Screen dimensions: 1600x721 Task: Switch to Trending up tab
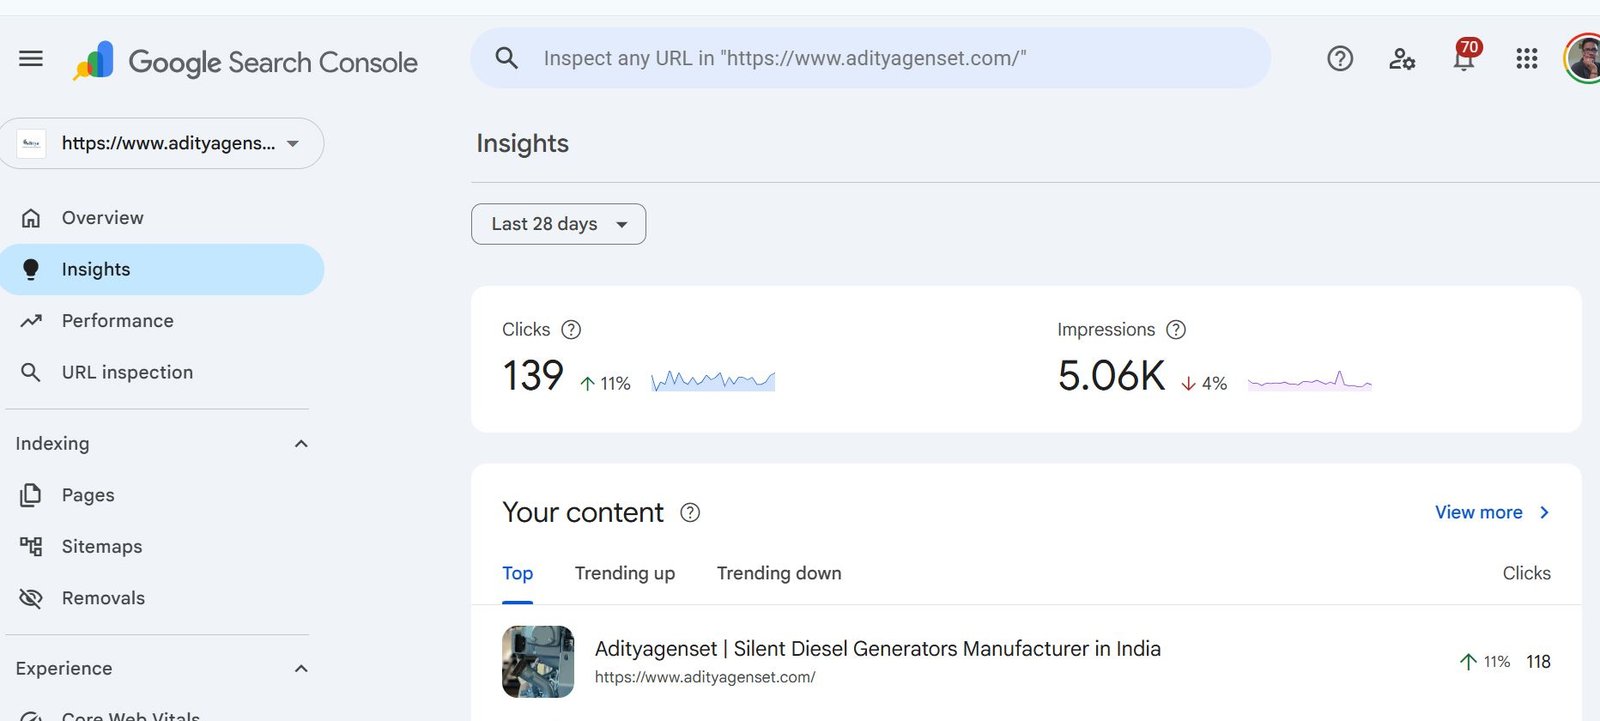(625, 573)
